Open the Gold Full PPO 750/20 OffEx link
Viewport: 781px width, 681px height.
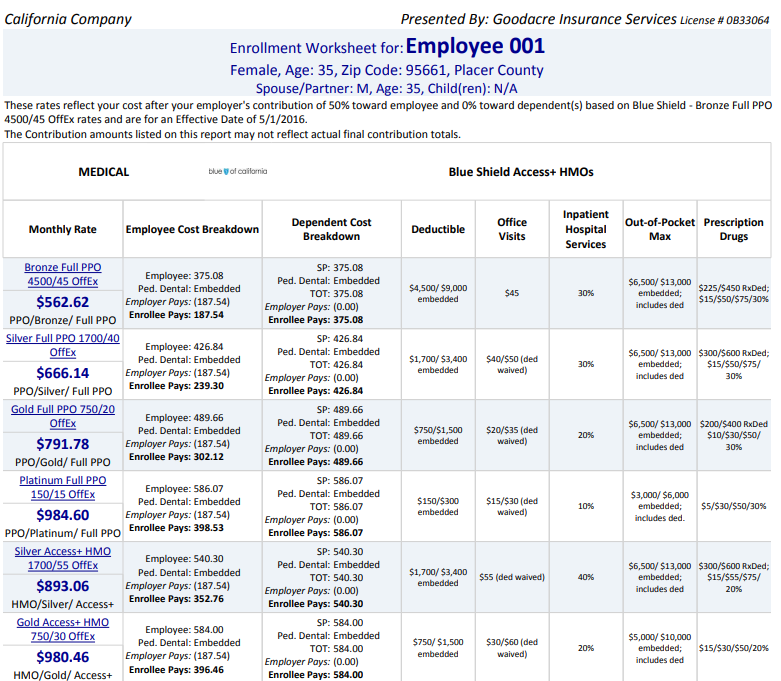point(63,416)
